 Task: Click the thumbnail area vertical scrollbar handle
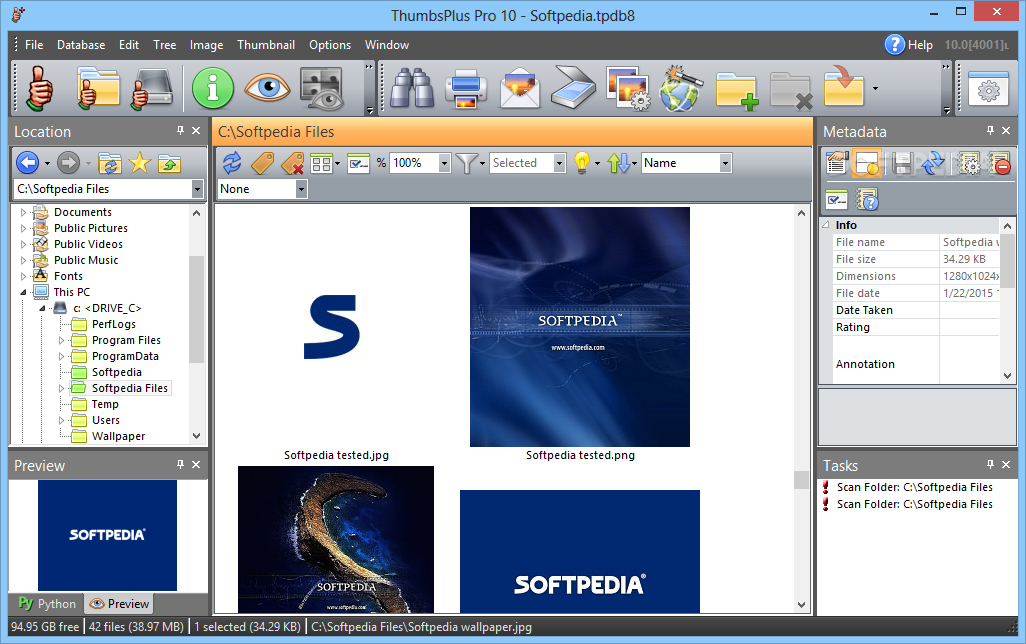pyautogui.click(x=802, y=480)
